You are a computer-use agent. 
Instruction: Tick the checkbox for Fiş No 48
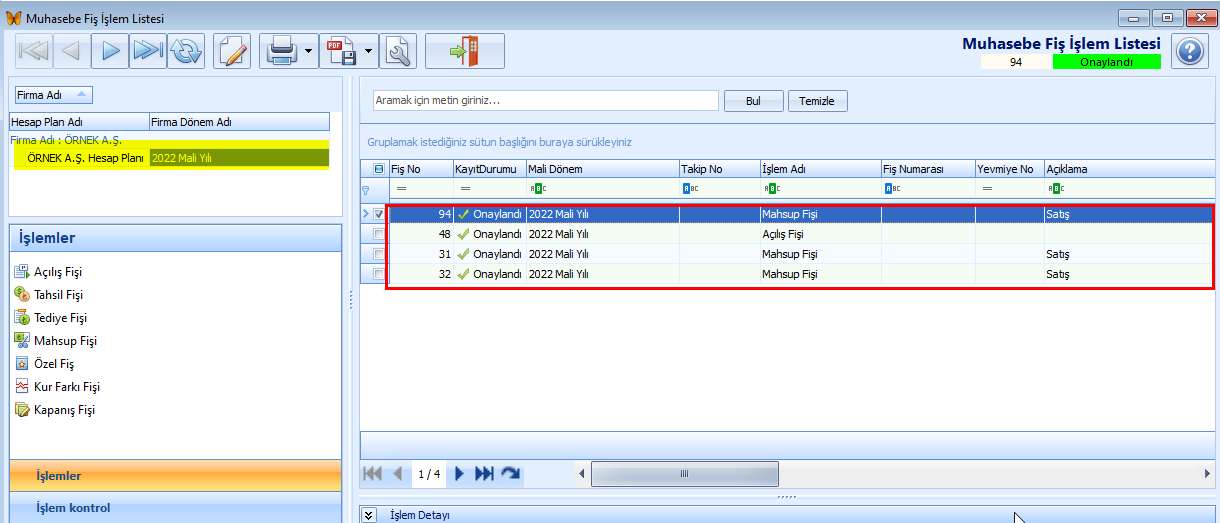[x=378, y=234]
